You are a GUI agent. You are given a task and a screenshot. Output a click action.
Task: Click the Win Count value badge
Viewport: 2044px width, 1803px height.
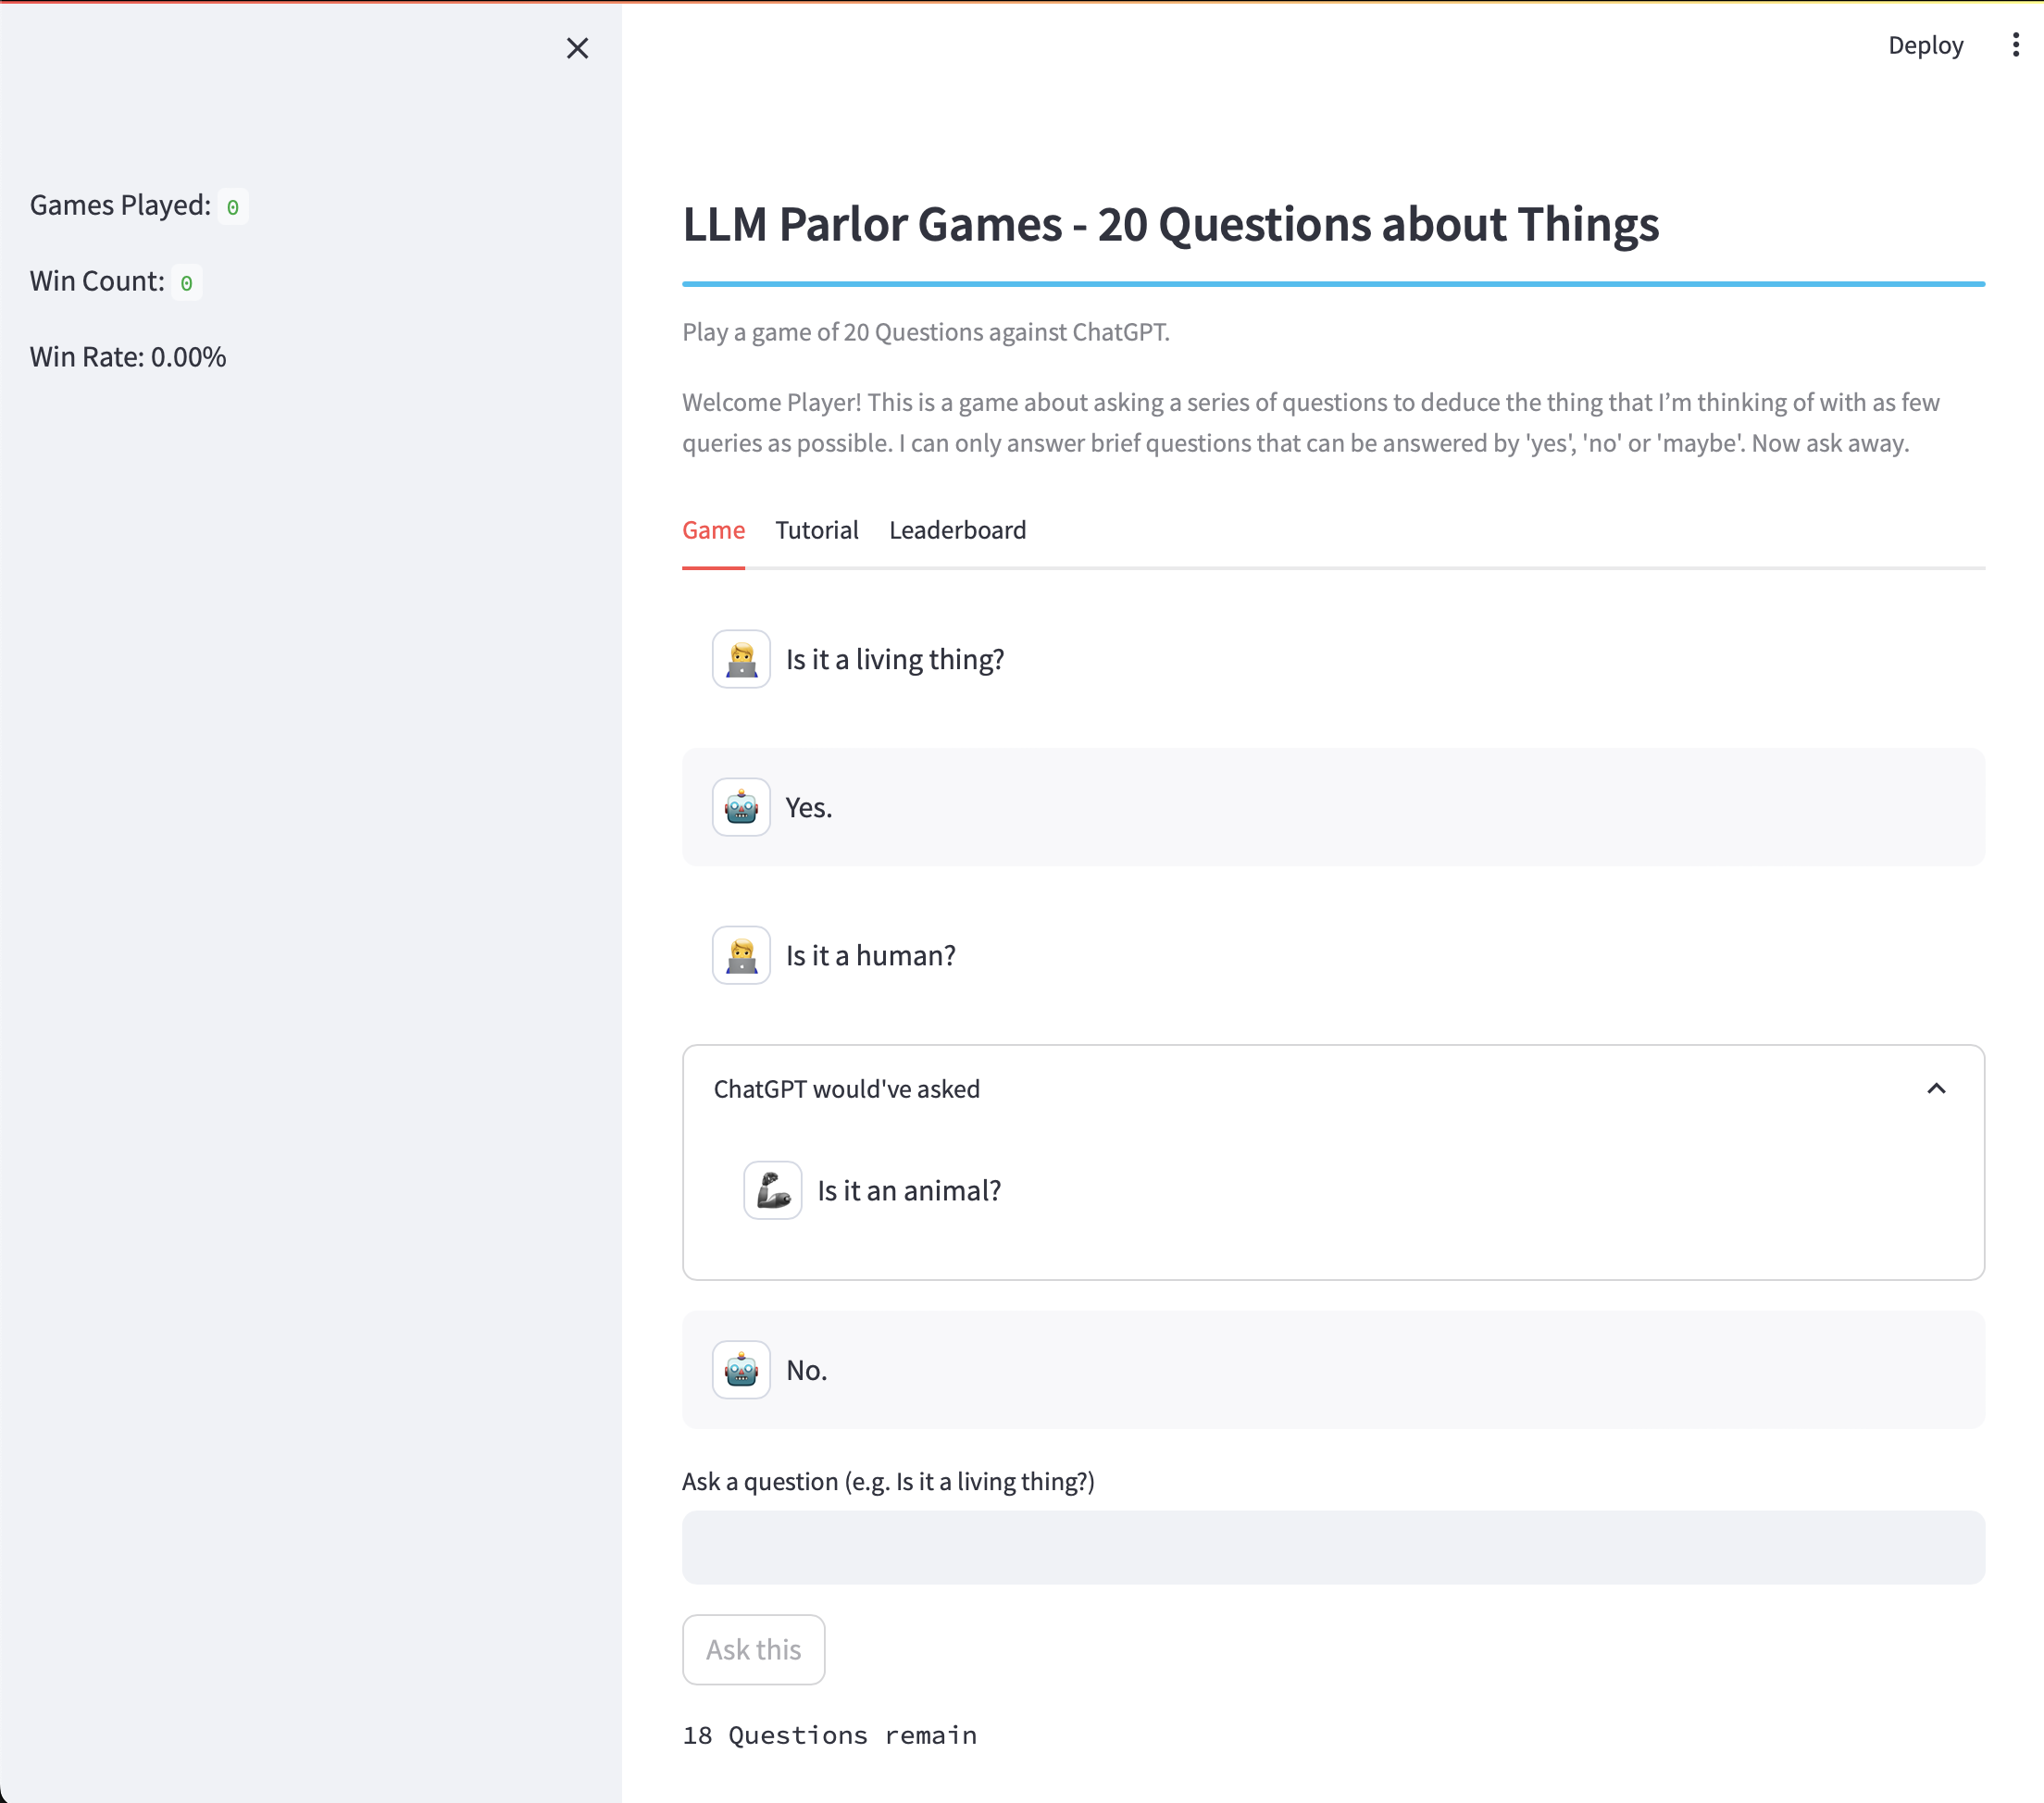tap(186, 283)
